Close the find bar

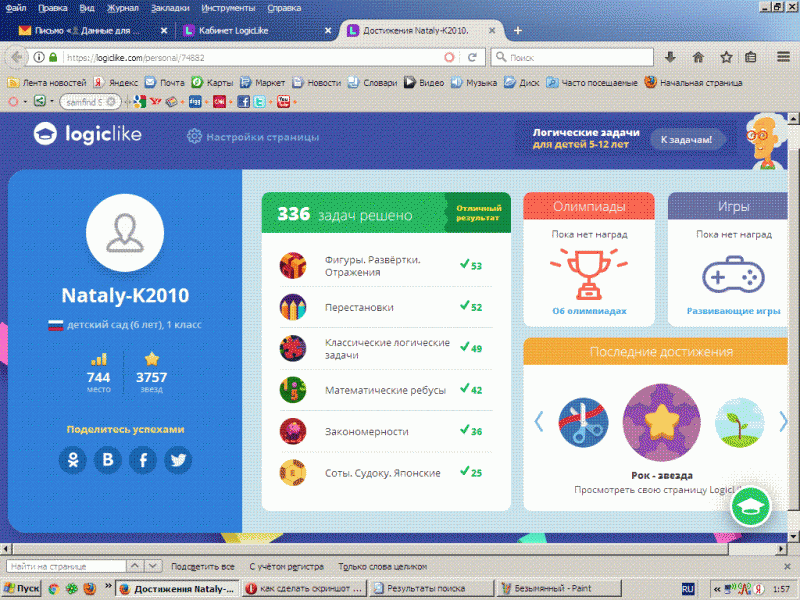787,566
